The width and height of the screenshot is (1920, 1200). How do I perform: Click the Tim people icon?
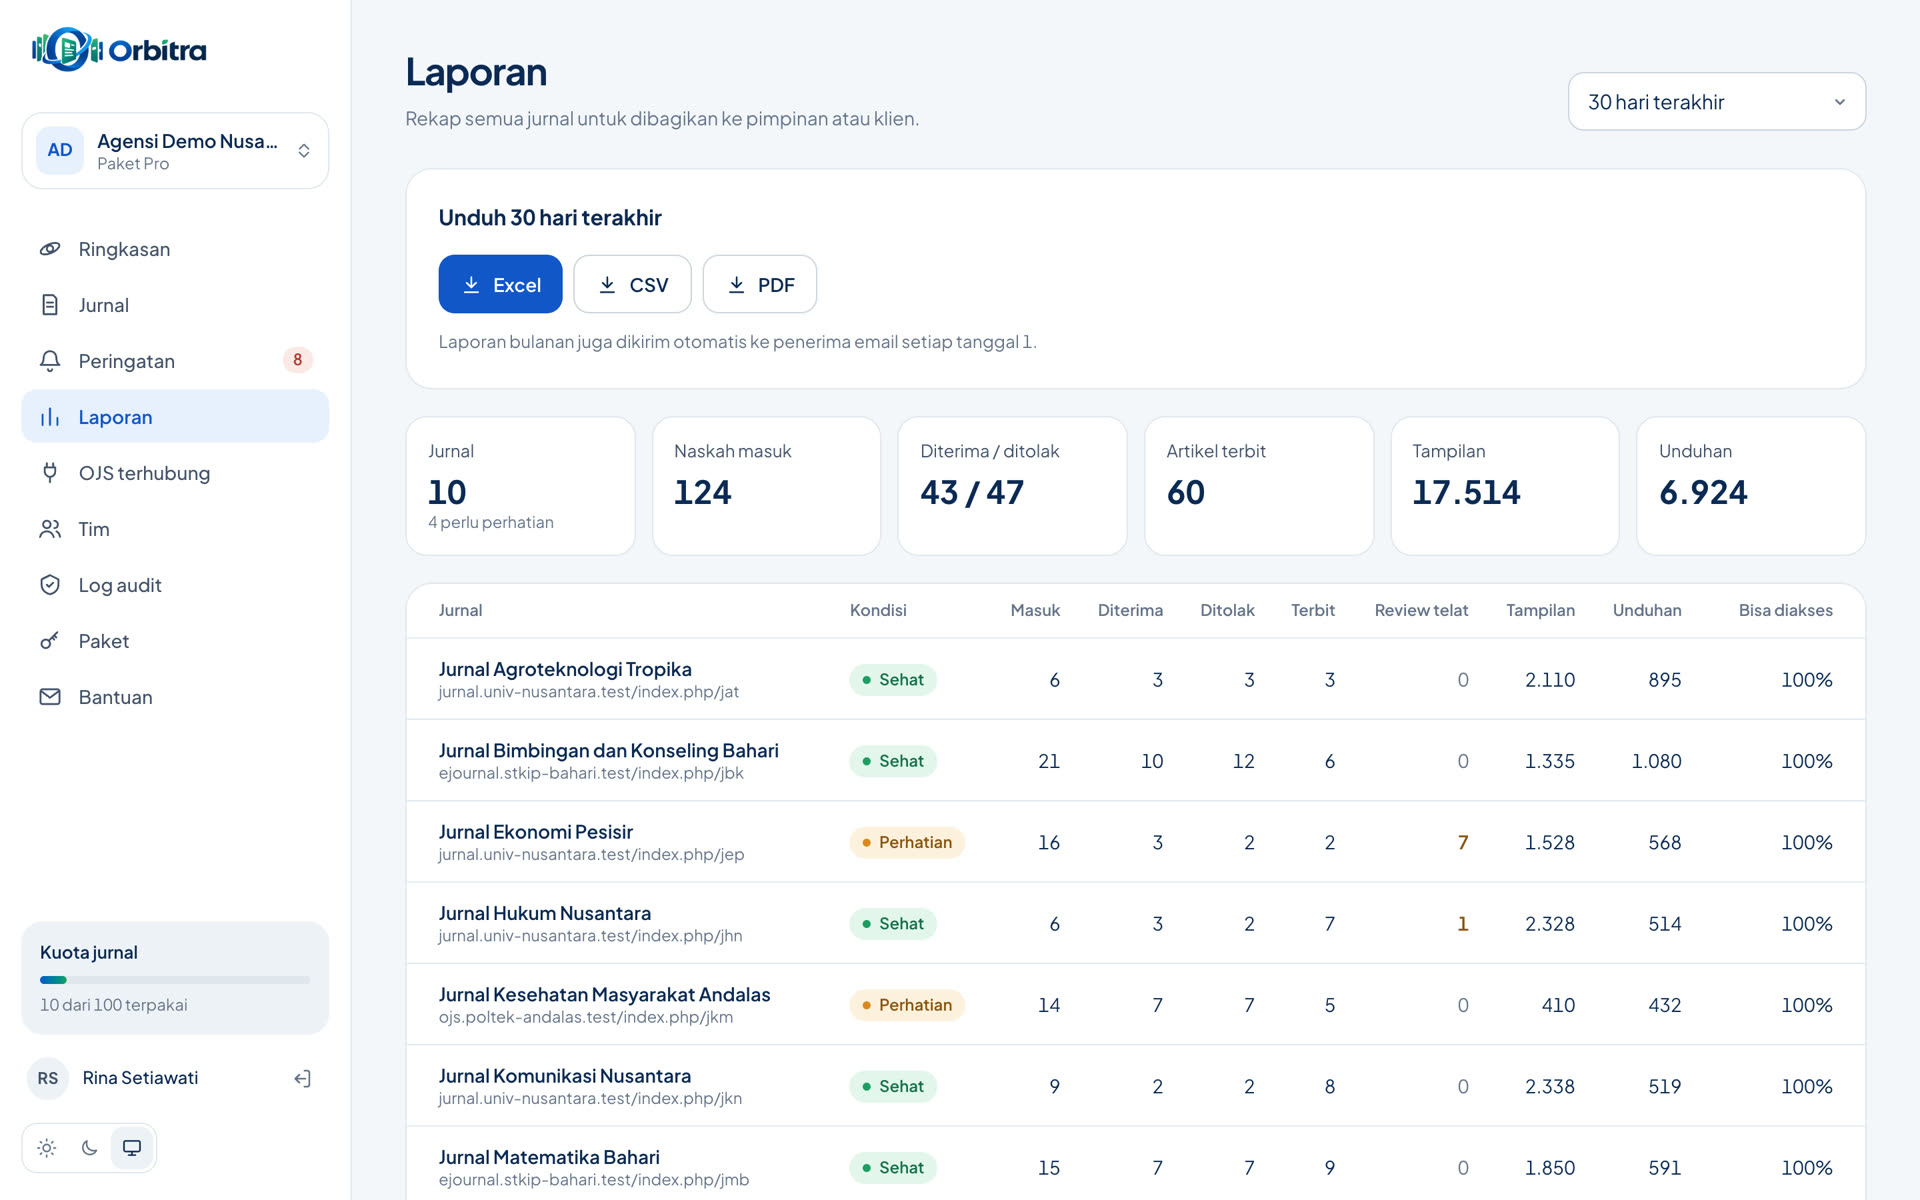click(x=50, y=529)
